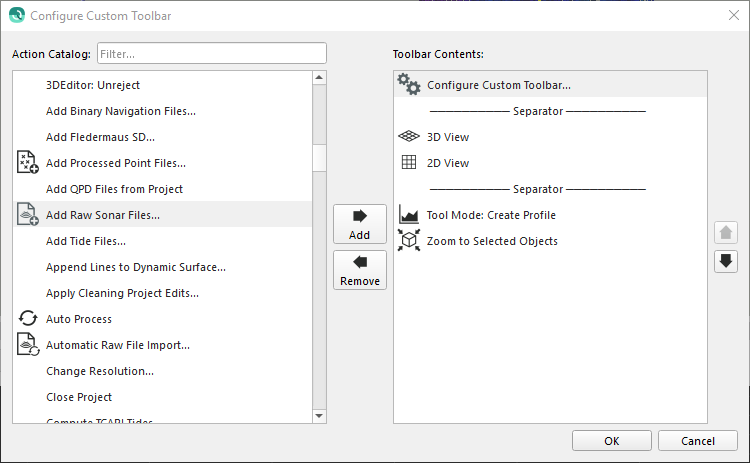Move item down with the down arrow
Screen dimensions: 750x463
tap(726, 261)
